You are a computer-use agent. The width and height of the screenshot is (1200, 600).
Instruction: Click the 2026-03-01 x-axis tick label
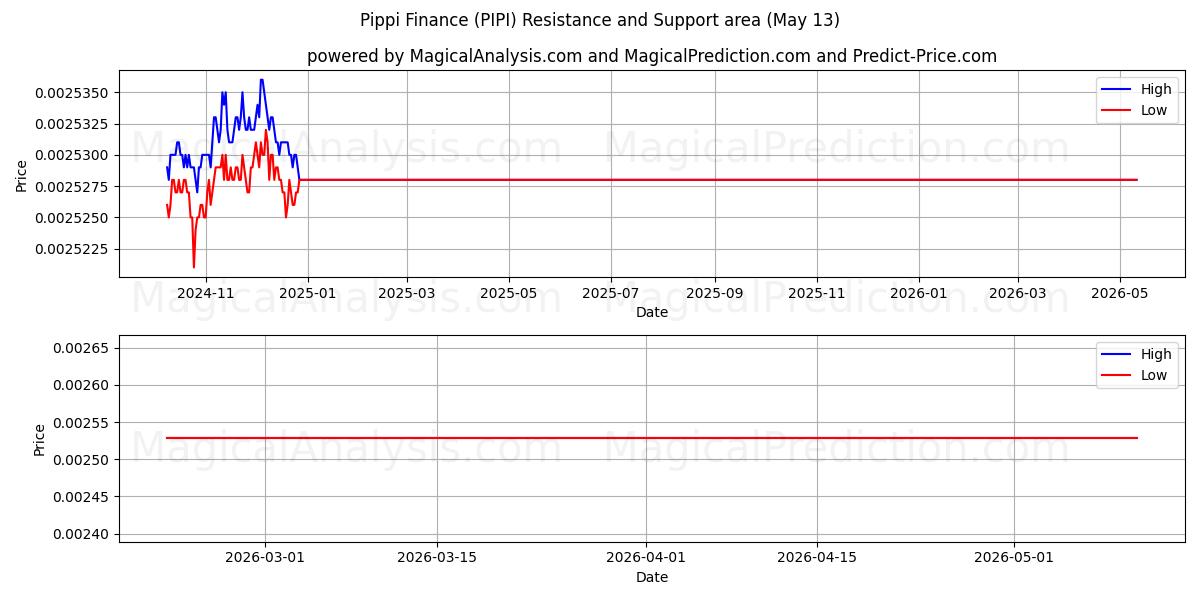click(x=264, y=558)
